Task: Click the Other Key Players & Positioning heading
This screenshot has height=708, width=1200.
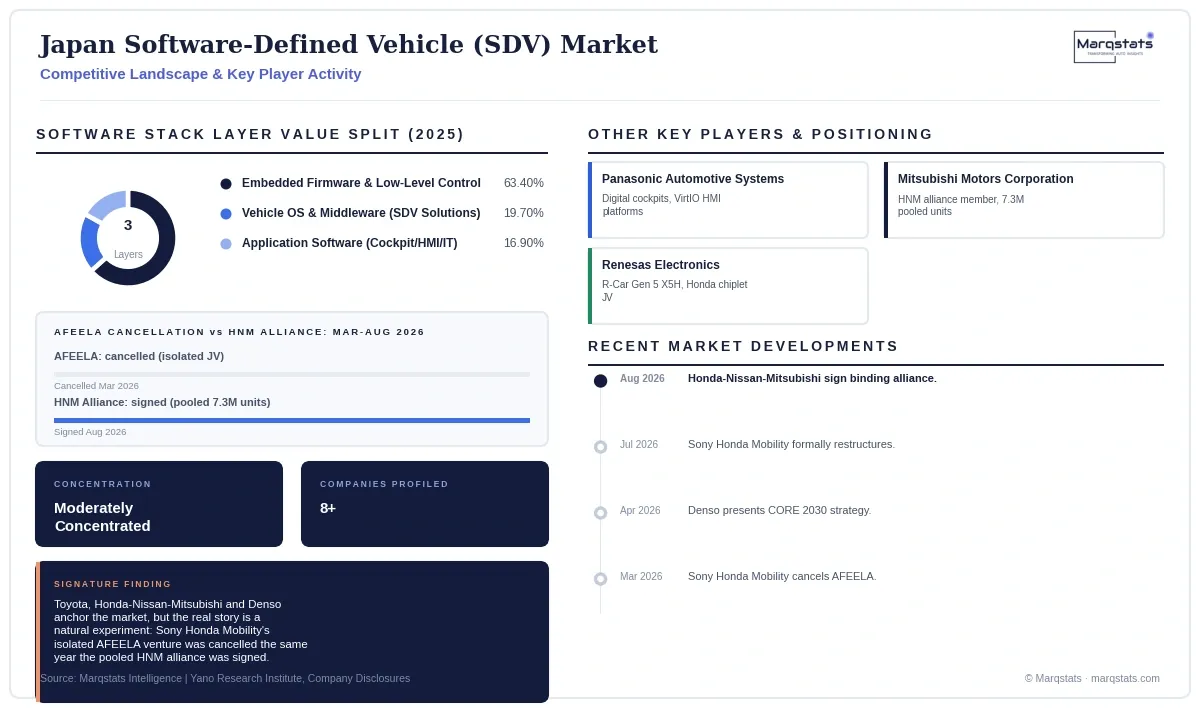Action: coord(760,135)
